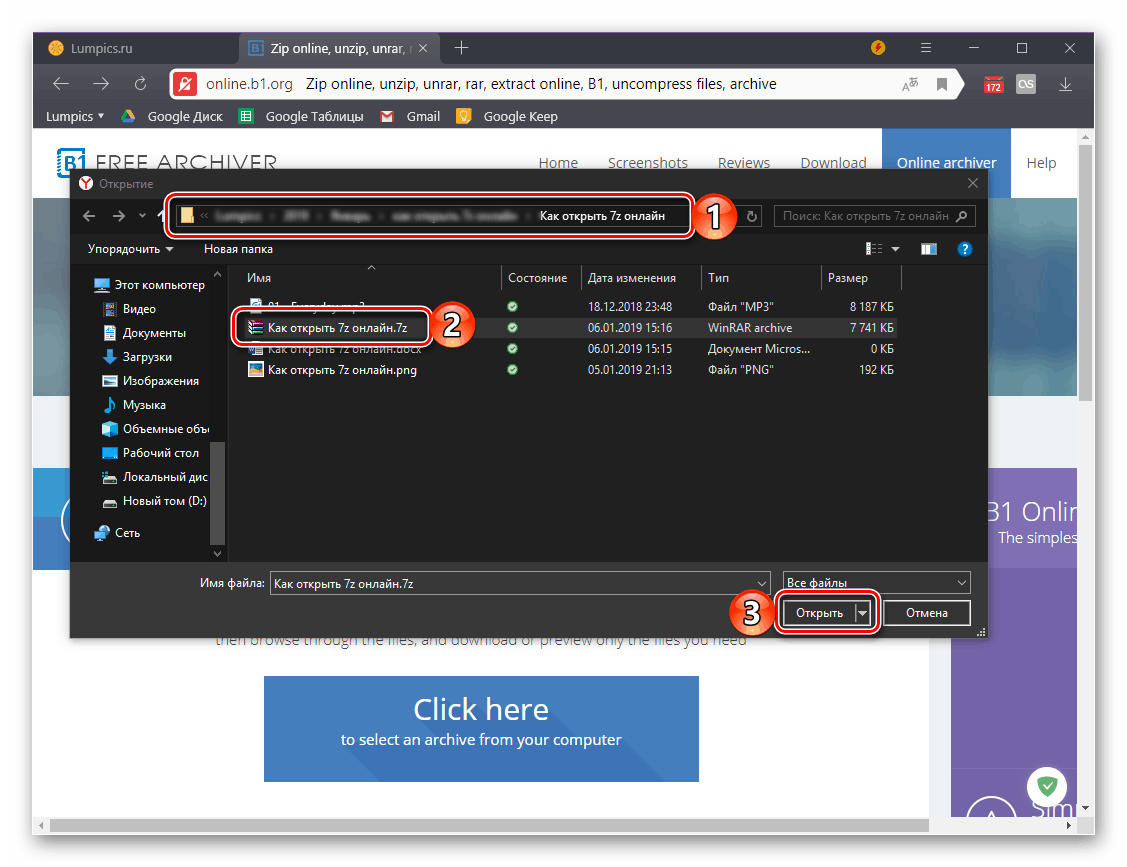This screenshot has height=867, width=1127.
Task: Select Загрузки in the sidebar
Action: pyautogui.click(x=137, y=357)
